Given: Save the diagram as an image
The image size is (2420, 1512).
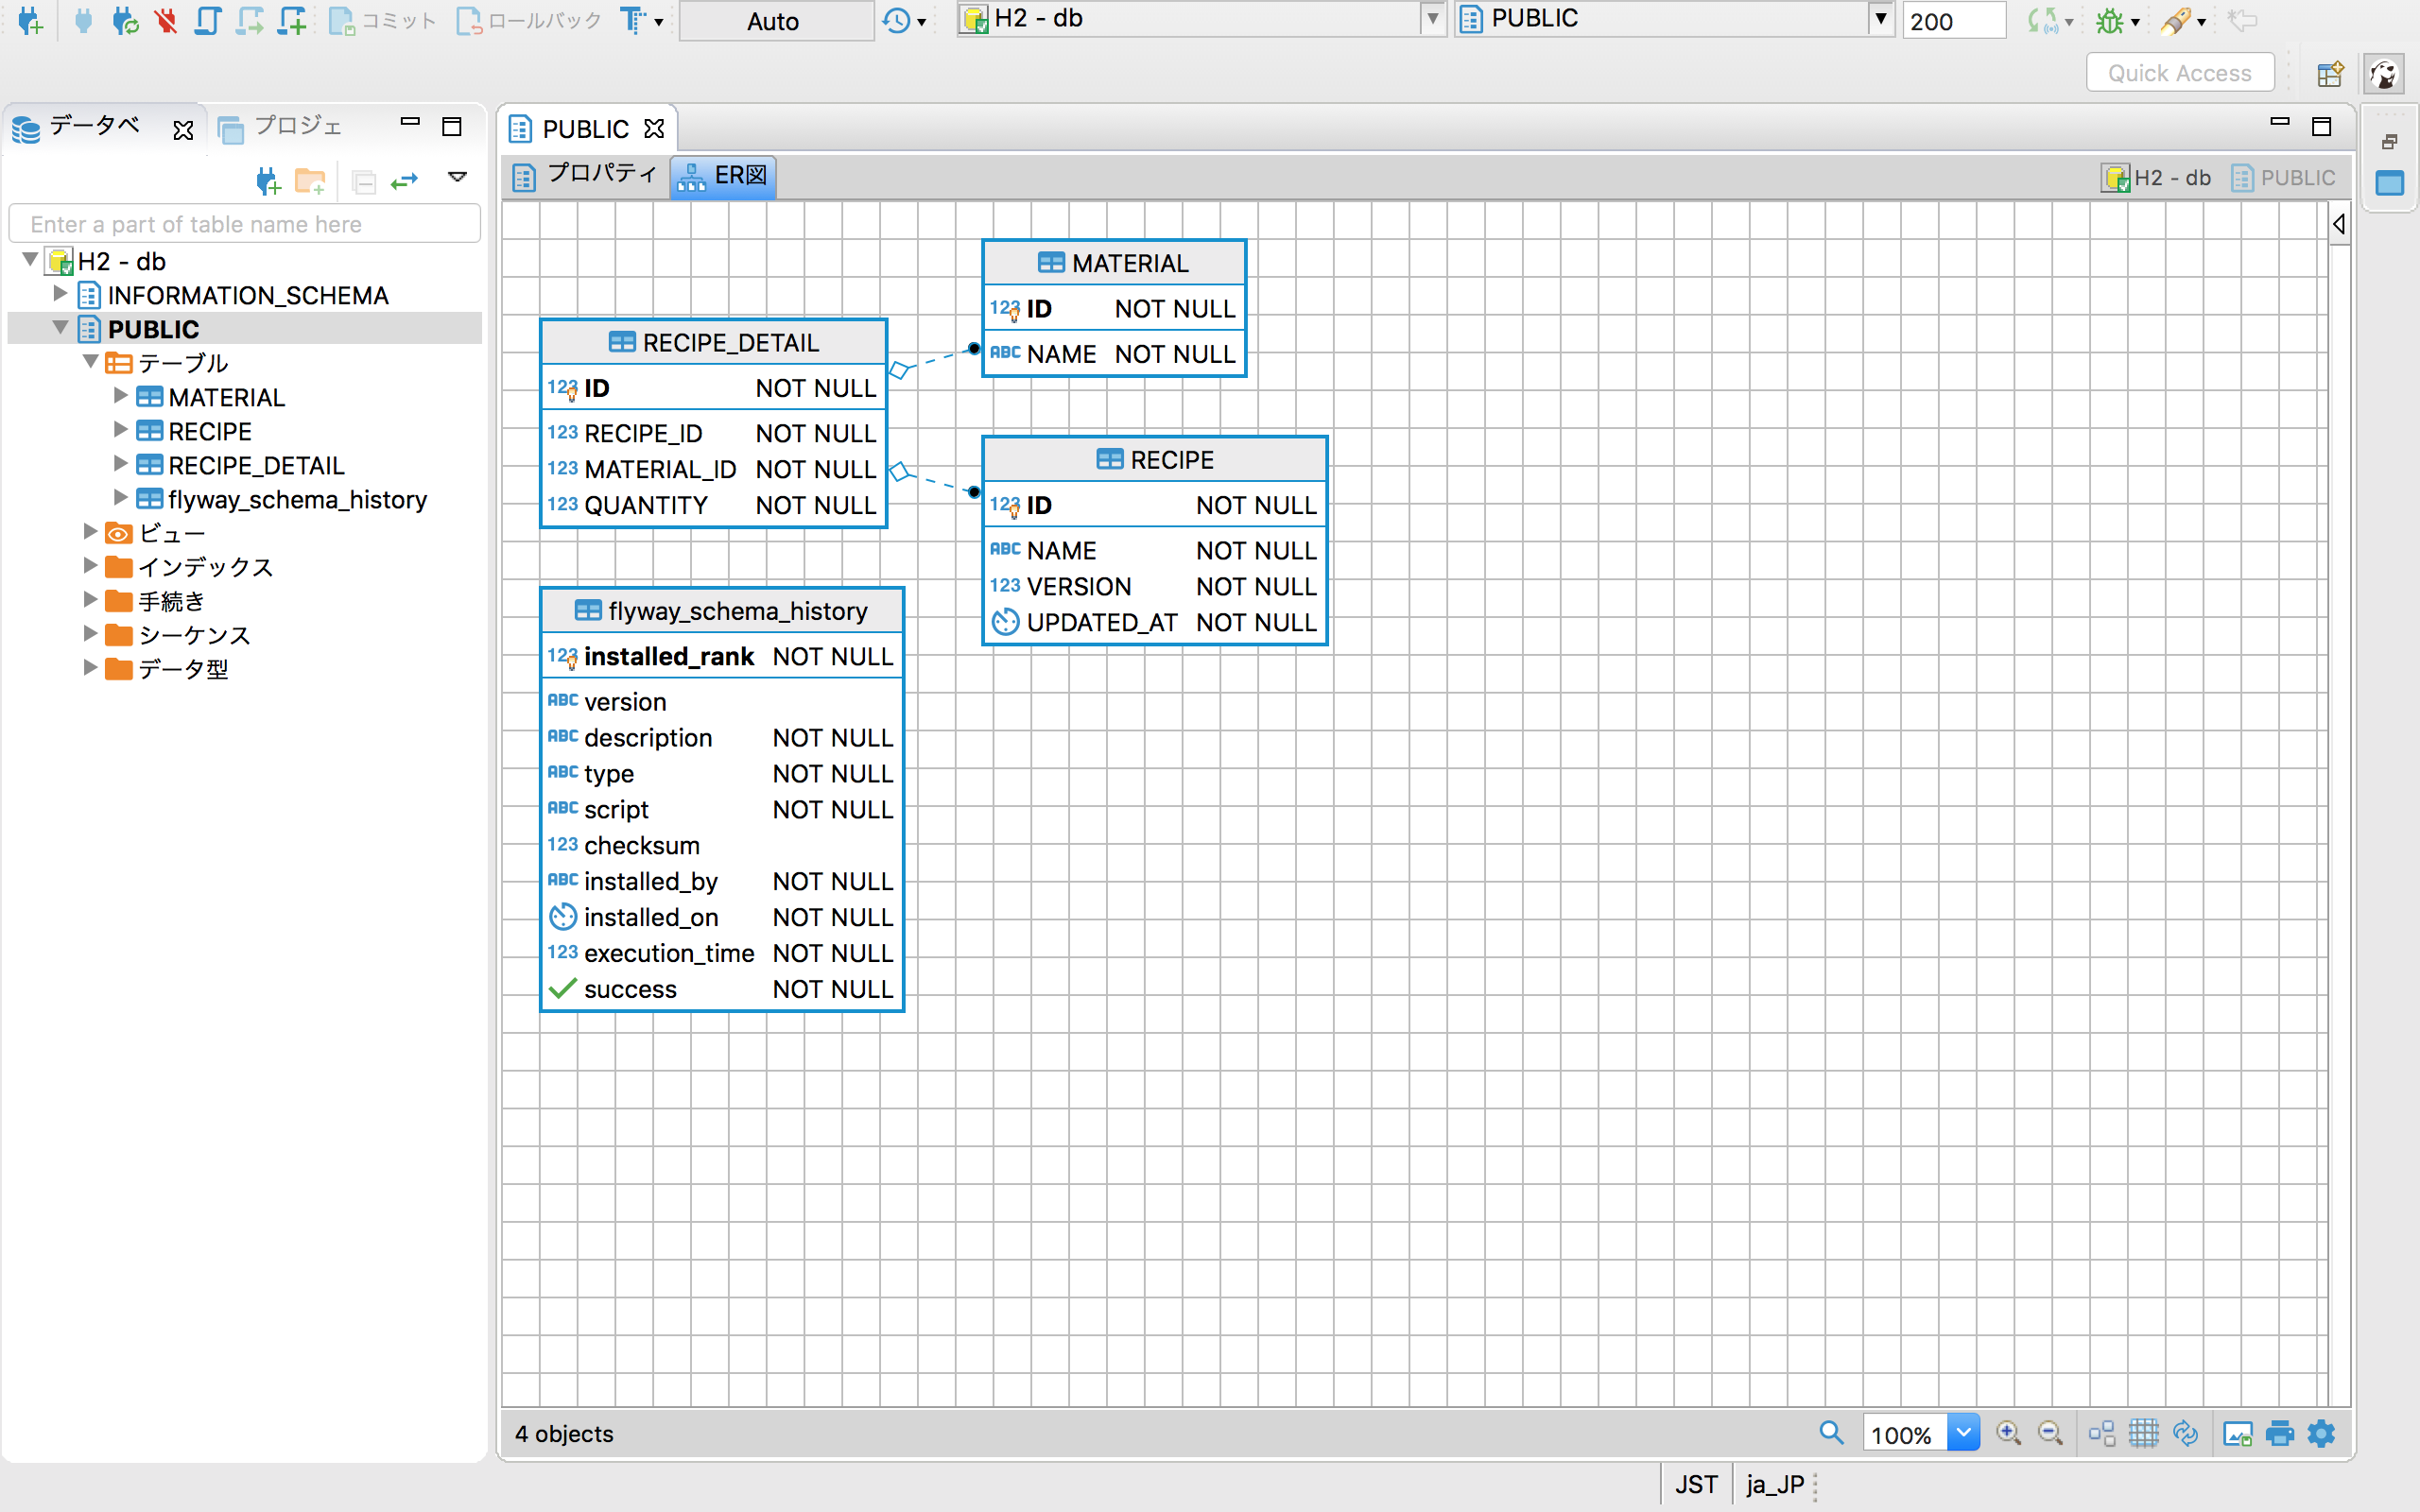Looking at the screenshot, I should click(2237, 1433).
